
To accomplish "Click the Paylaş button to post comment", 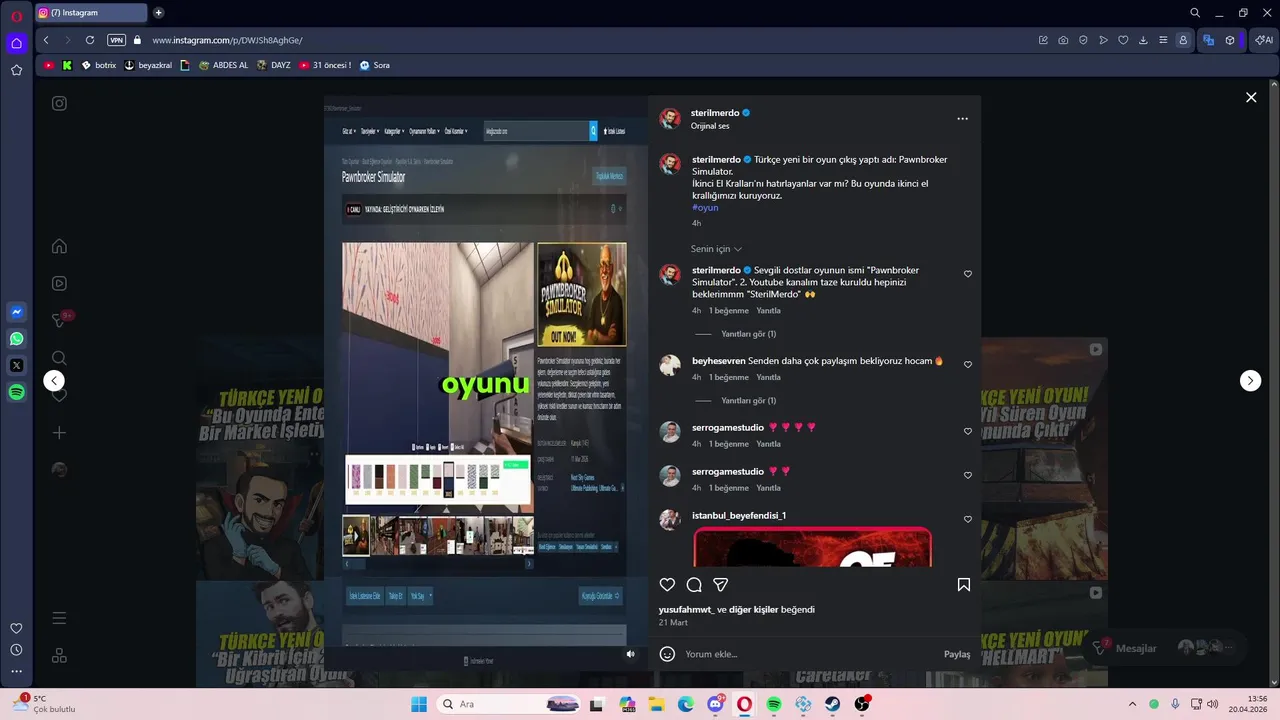I will (x=957, y=654).
